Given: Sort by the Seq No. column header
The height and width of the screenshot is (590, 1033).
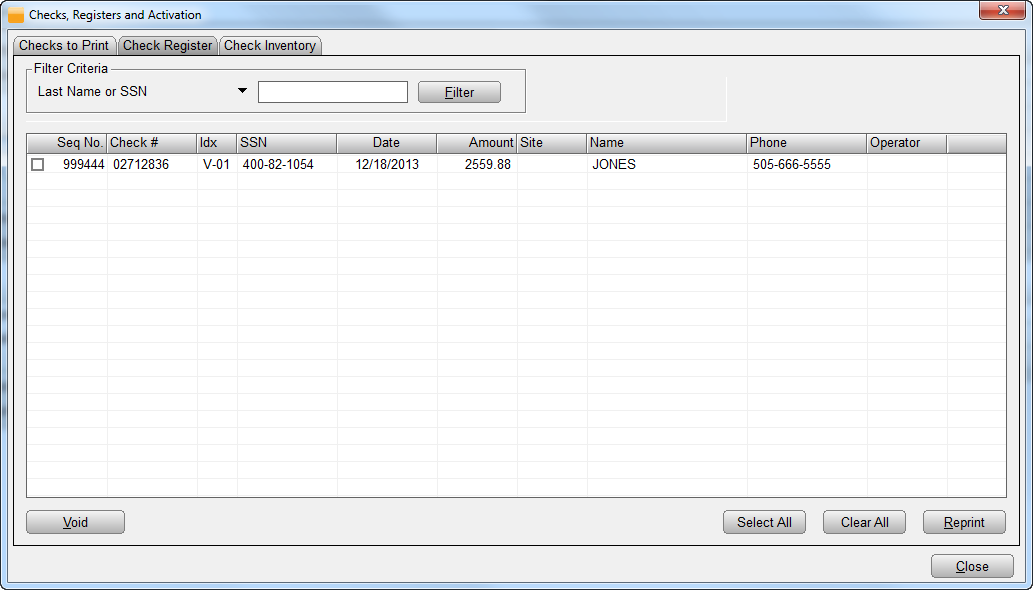Looking at the screenshot, I should coord(79,143).
